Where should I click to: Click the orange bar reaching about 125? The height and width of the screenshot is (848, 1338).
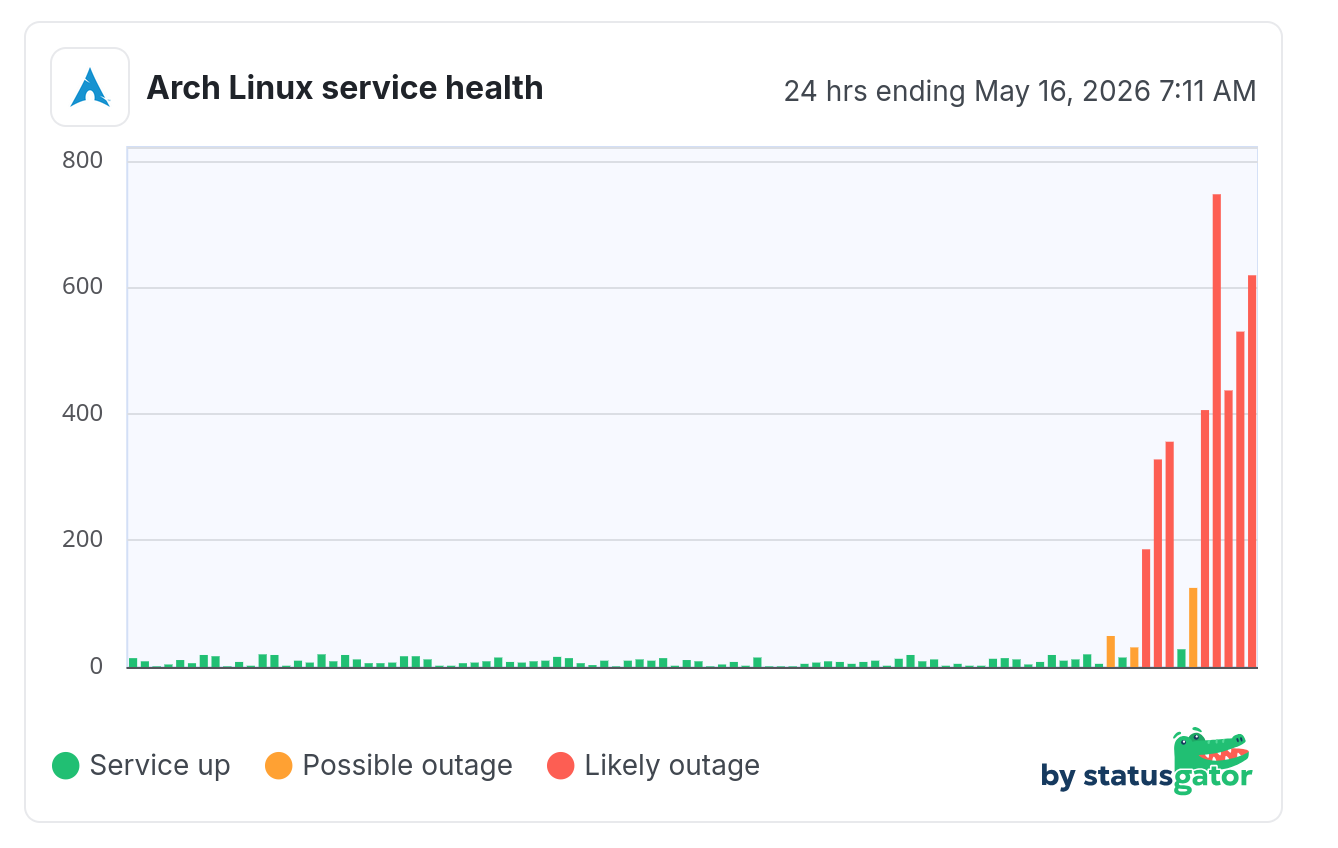[1193, 628]
